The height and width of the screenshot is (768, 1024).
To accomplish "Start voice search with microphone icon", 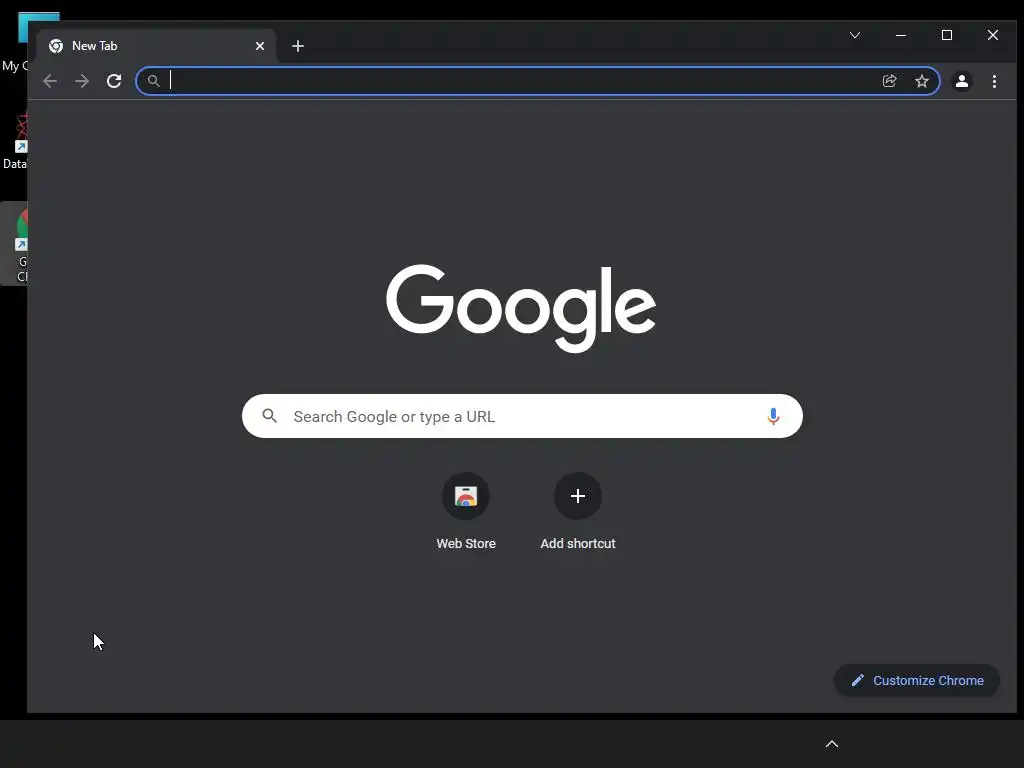I will 773,416.
